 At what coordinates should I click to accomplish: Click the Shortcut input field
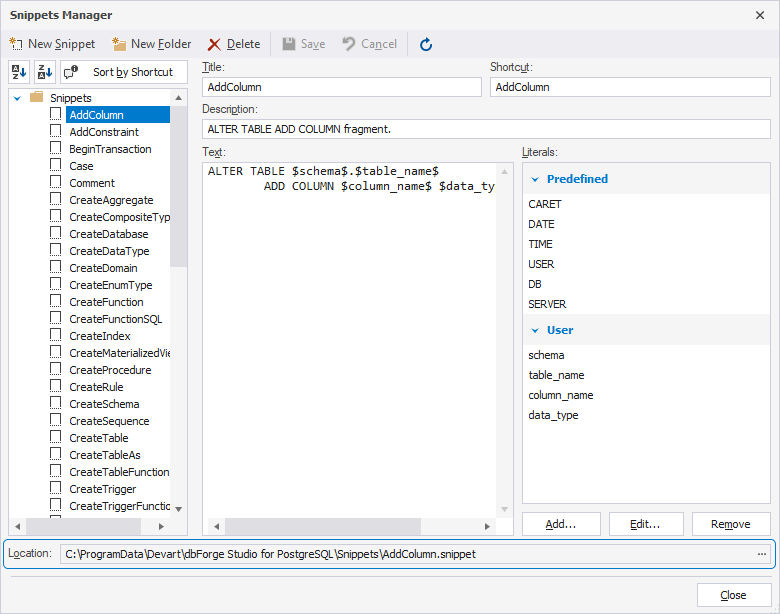tap(630, 87)
